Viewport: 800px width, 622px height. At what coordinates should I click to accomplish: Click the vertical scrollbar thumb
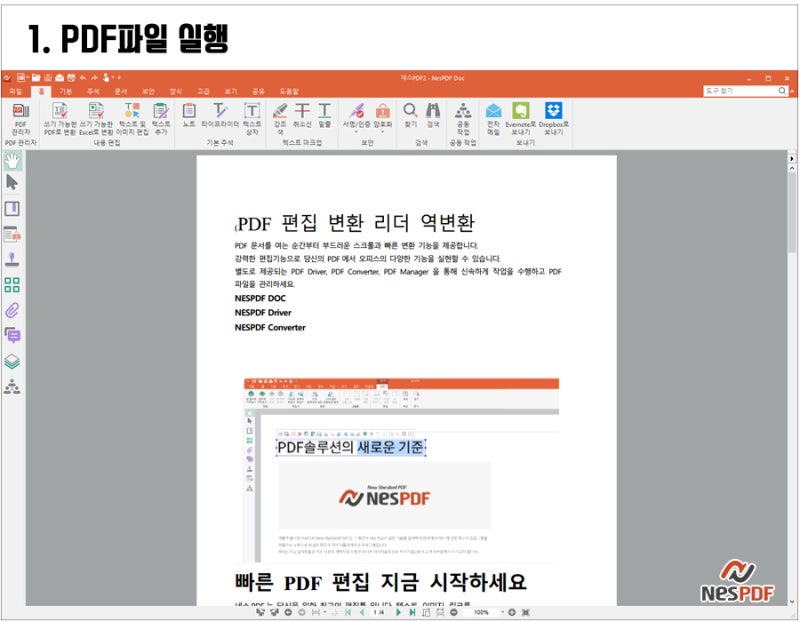tap(792, 213)
